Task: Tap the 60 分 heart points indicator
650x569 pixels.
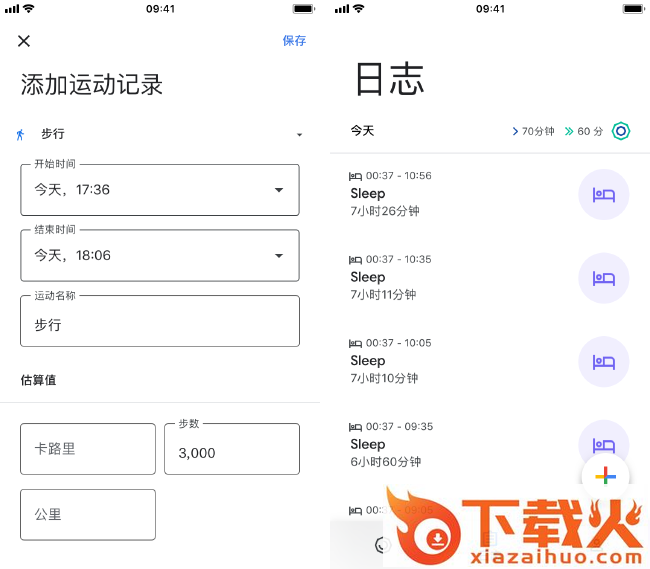Action: coord(584,131)
